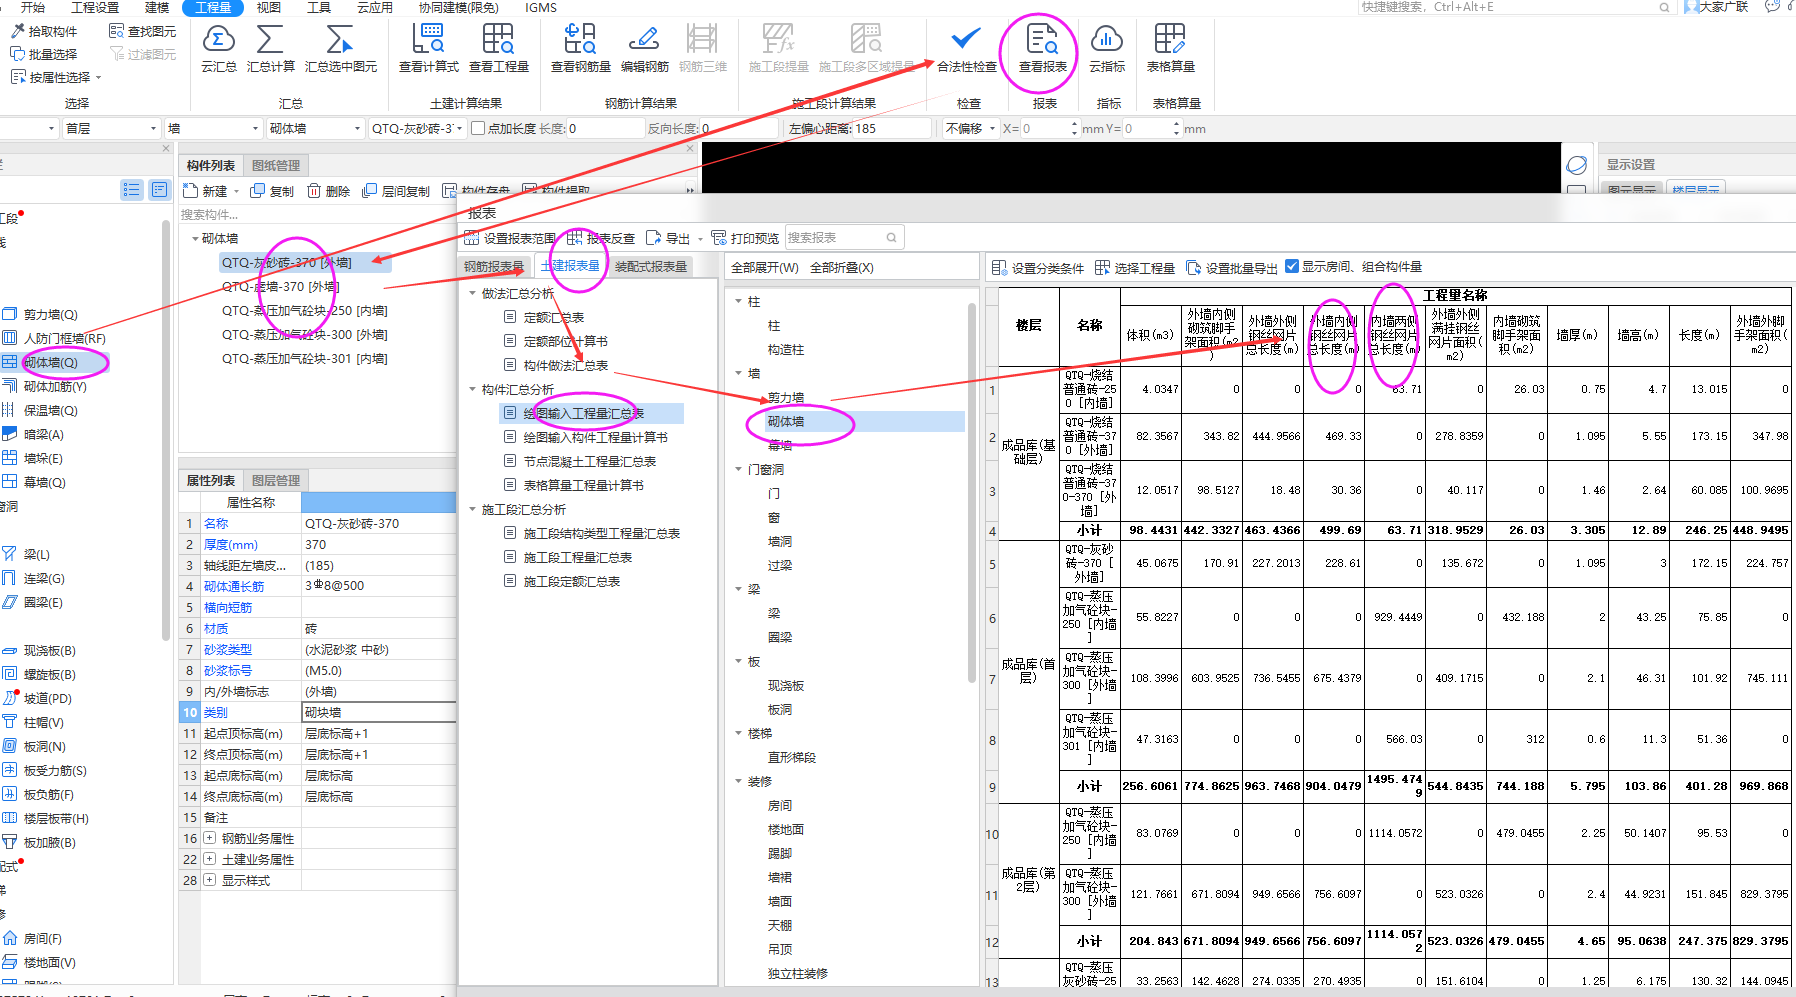Expand 显示样式 property group
Viewport: 1796px width, 997px height.
[x=209, y=880]
